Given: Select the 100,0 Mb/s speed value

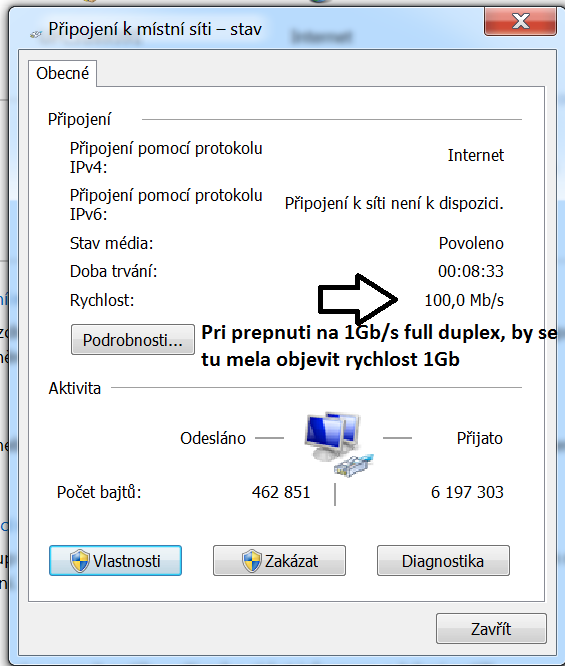Looking at the screenshot, I should (464, 300).
